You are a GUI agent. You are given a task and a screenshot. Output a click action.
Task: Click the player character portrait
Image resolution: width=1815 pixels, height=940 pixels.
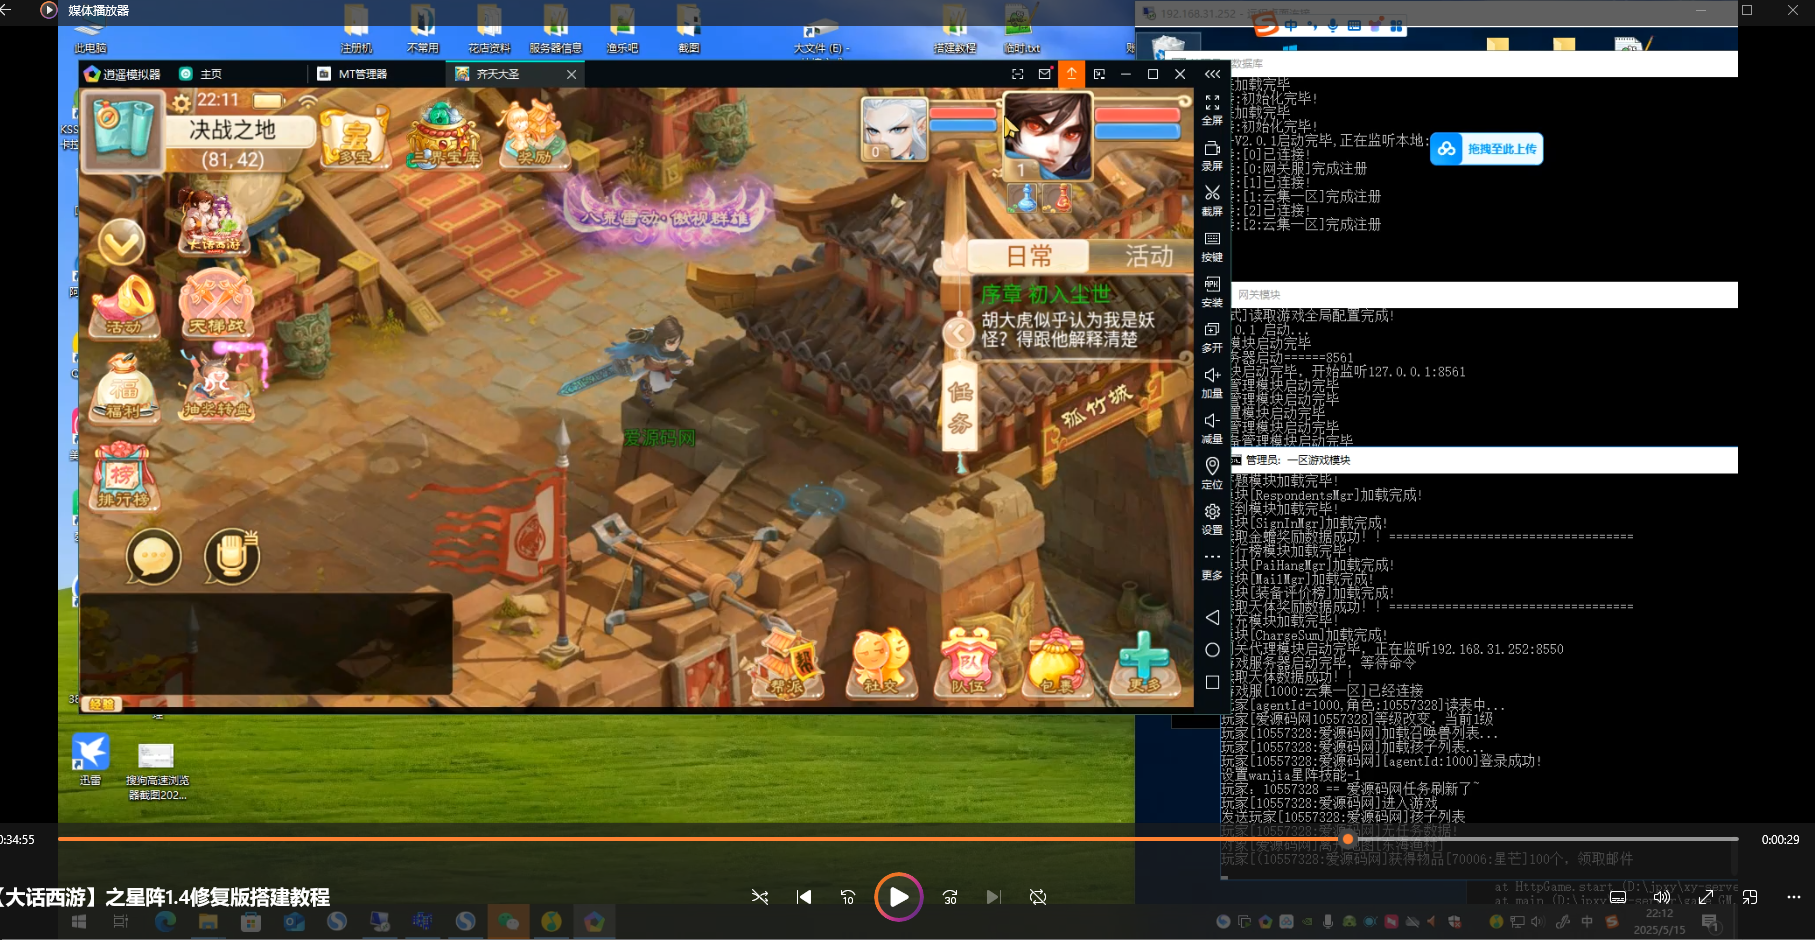[1047, 137]
